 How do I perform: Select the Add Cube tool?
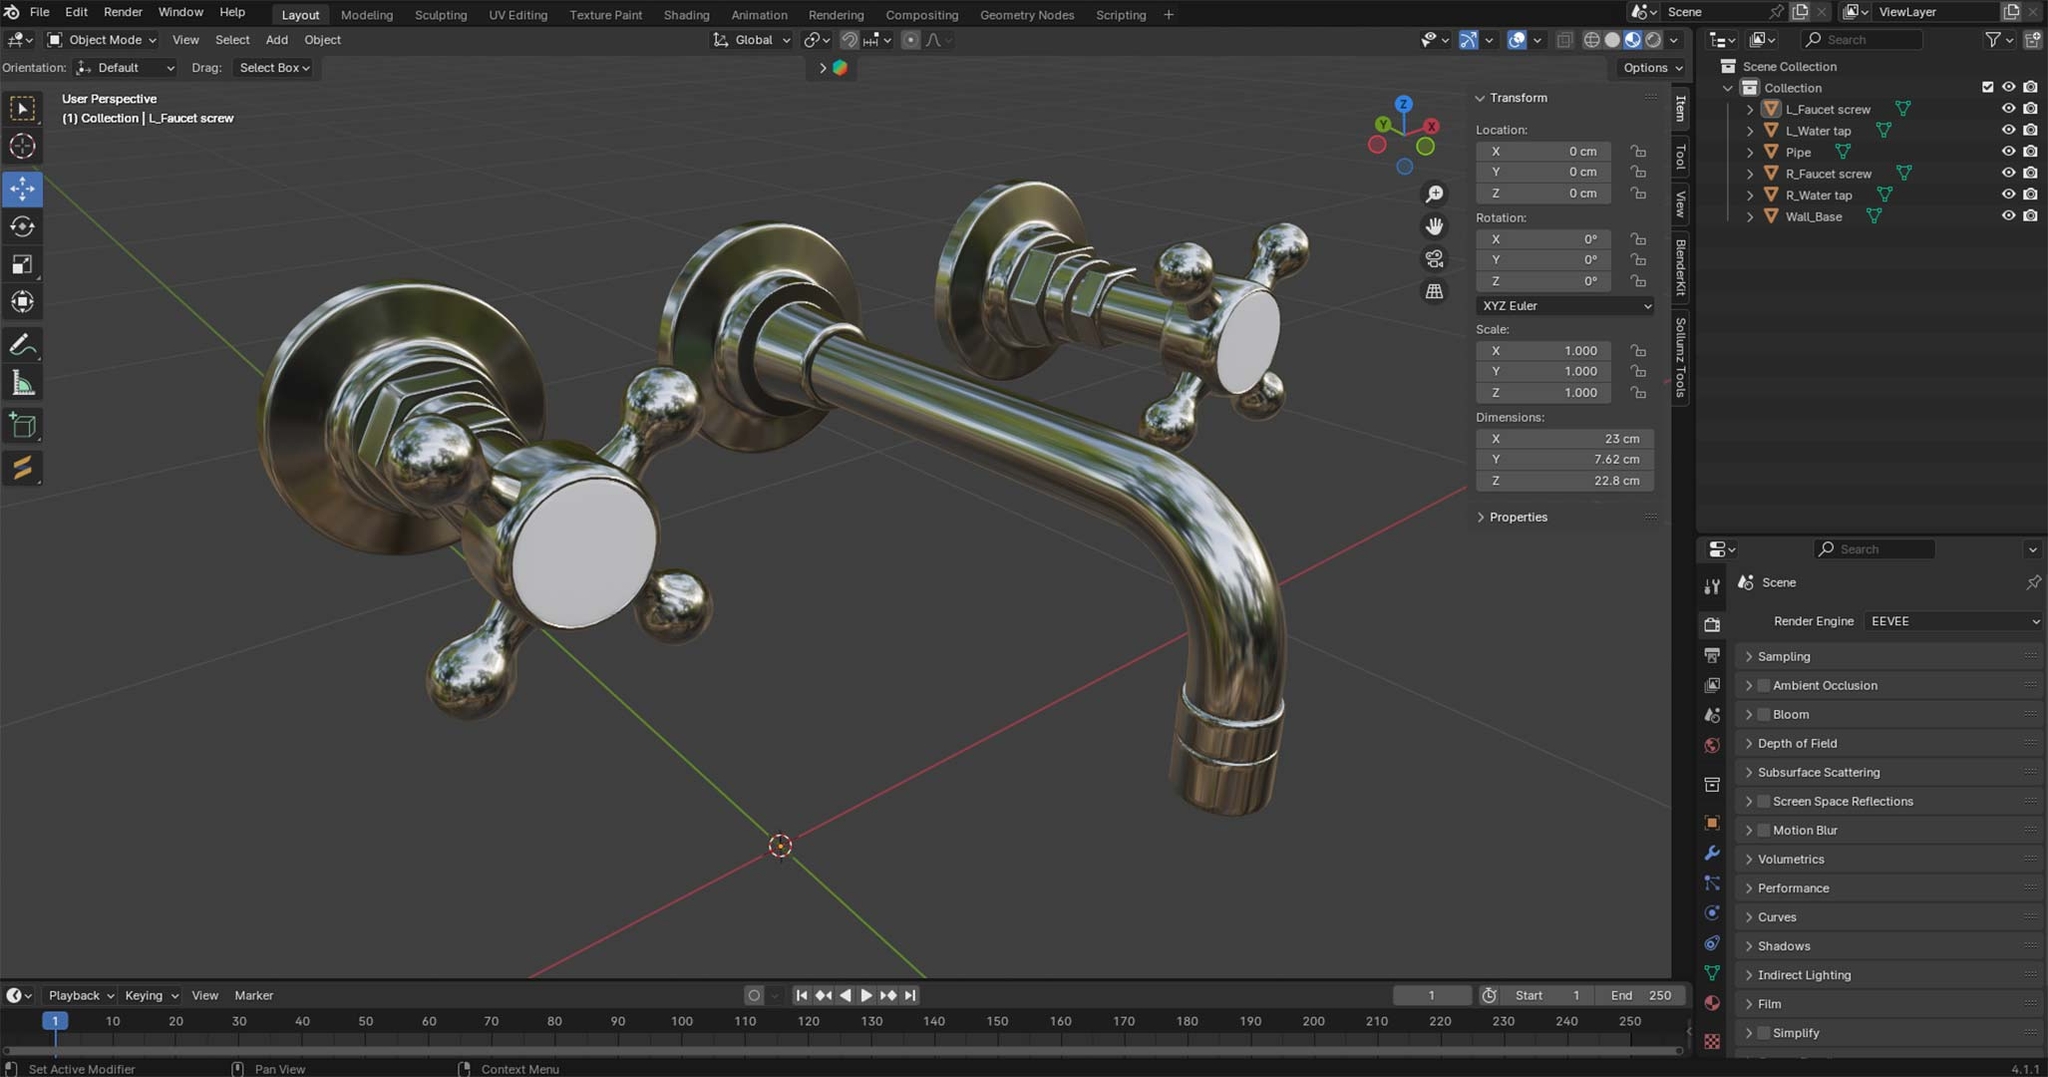pyautogui.click(x=22, y=427)
